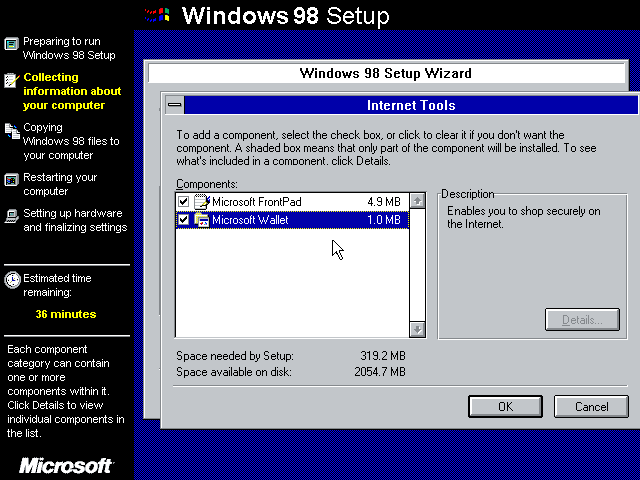Click the 36 minutes remaining text
This screenshot has width=640, height=480.
(x=66, y=314)
